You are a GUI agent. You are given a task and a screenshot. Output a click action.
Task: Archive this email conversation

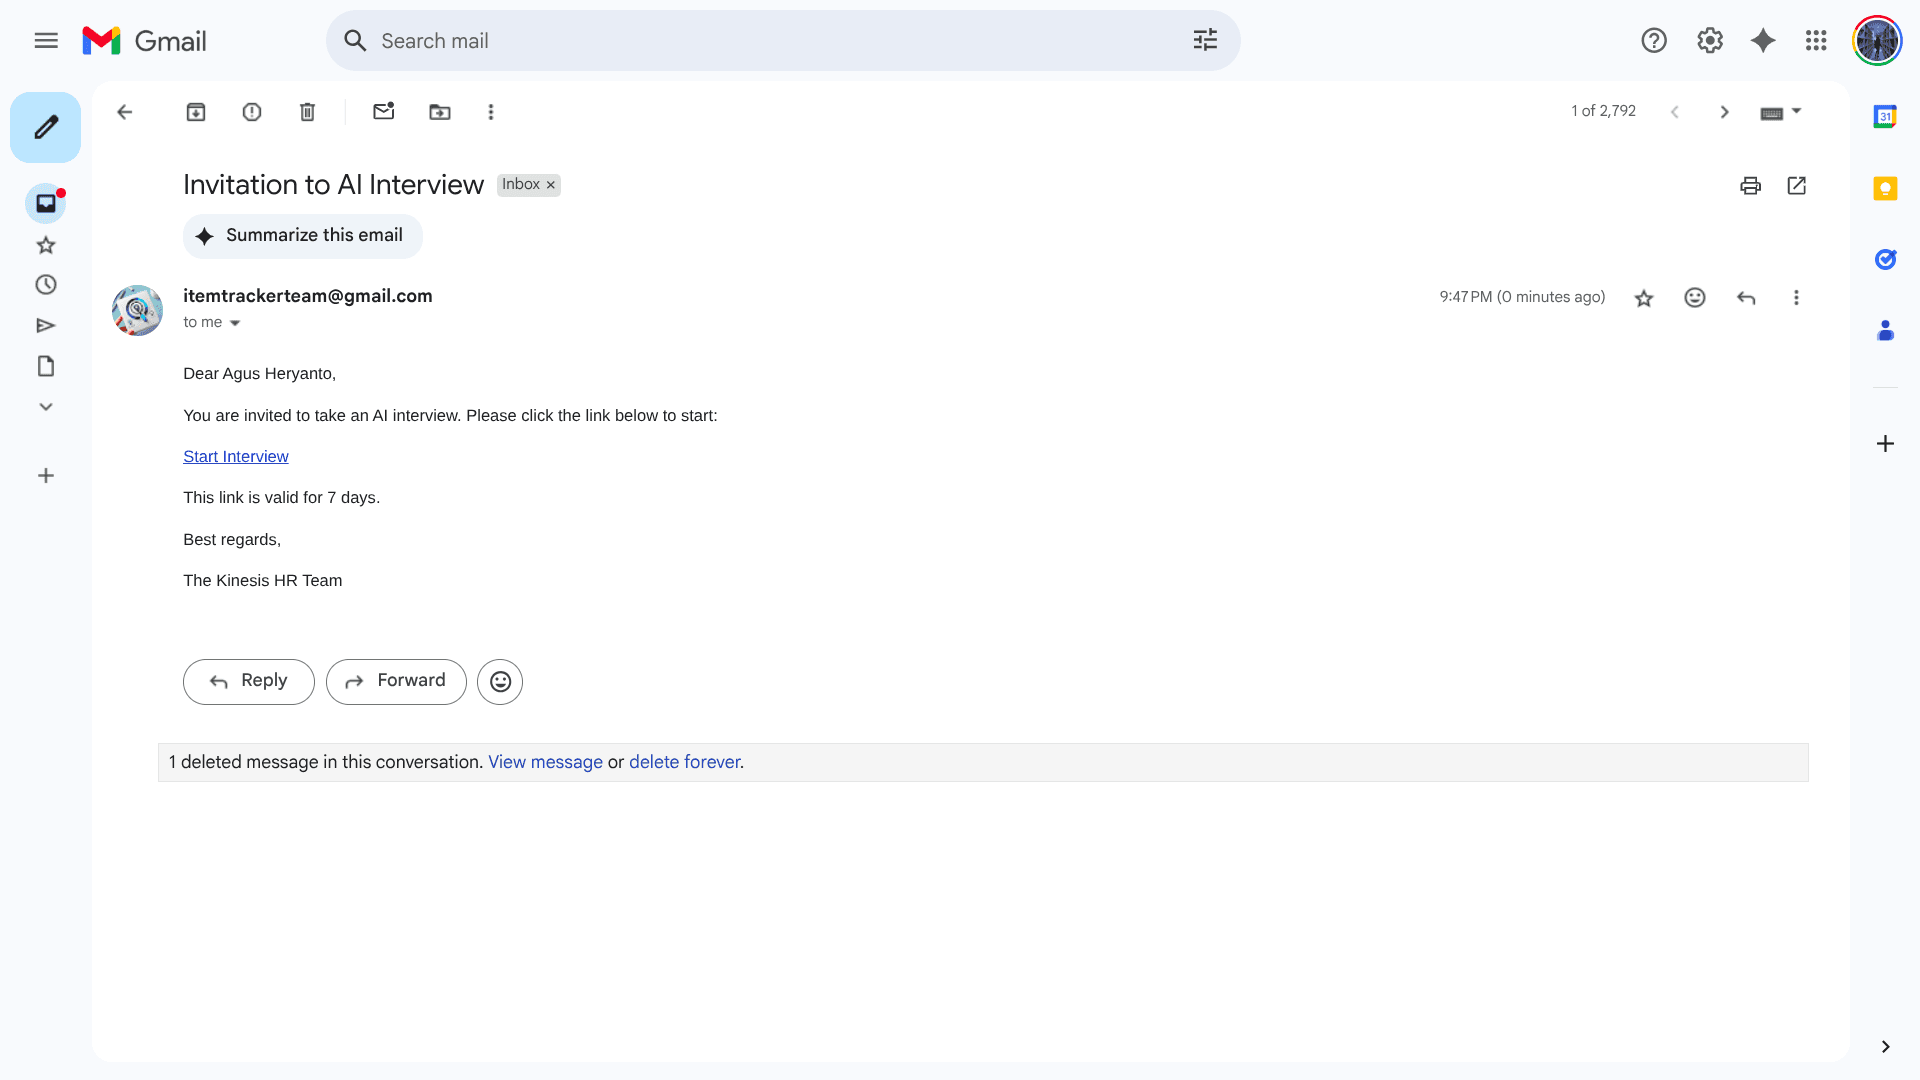click(x=196, y=112)
